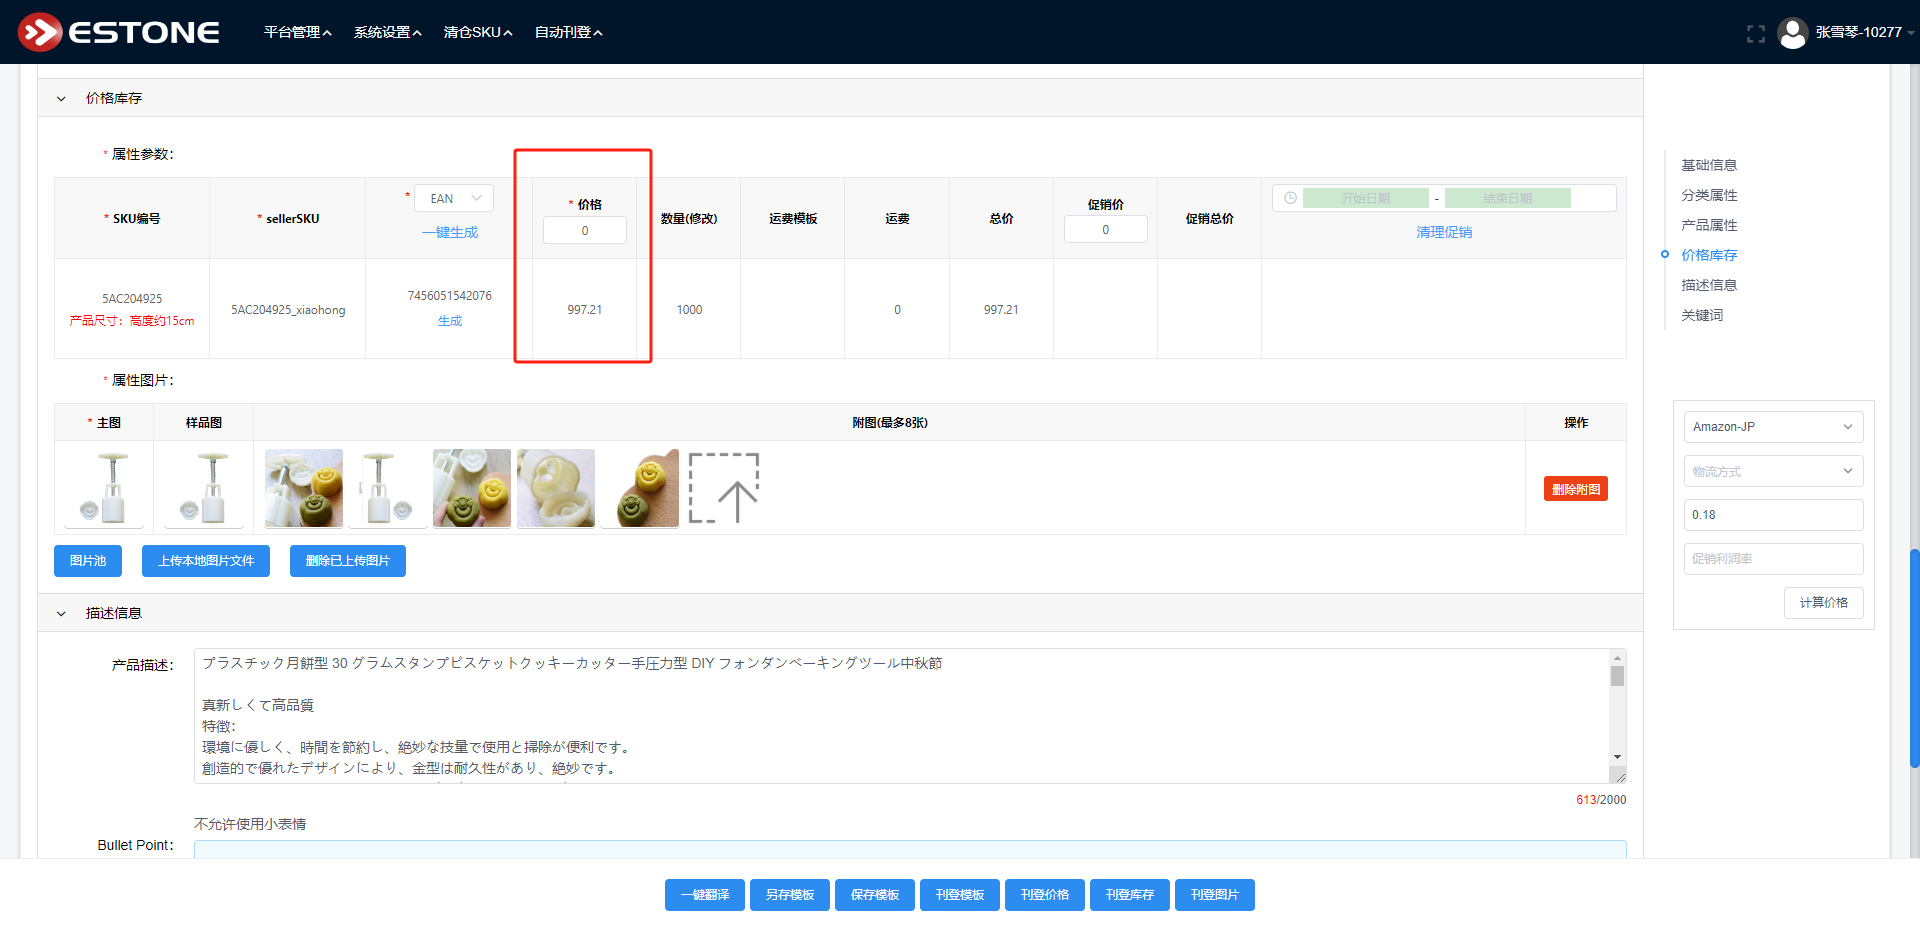This screenshot has height=931, width=1920.
Task: Select the sample image thumbnail
Action: tap(204, 488)
